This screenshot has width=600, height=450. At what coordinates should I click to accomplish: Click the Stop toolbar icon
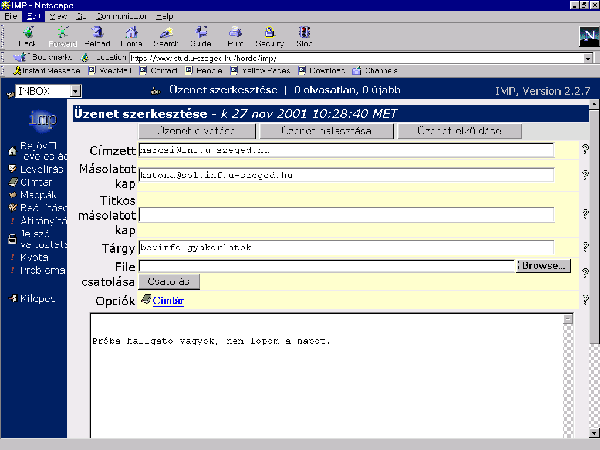[x=304, y=36]
